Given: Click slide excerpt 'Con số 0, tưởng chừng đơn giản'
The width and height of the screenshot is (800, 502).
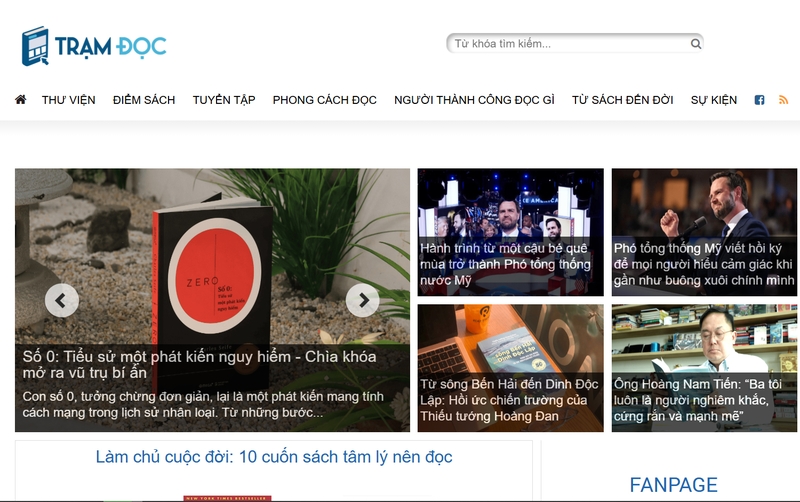Looking at the screenshot, I should click(203, 404).
